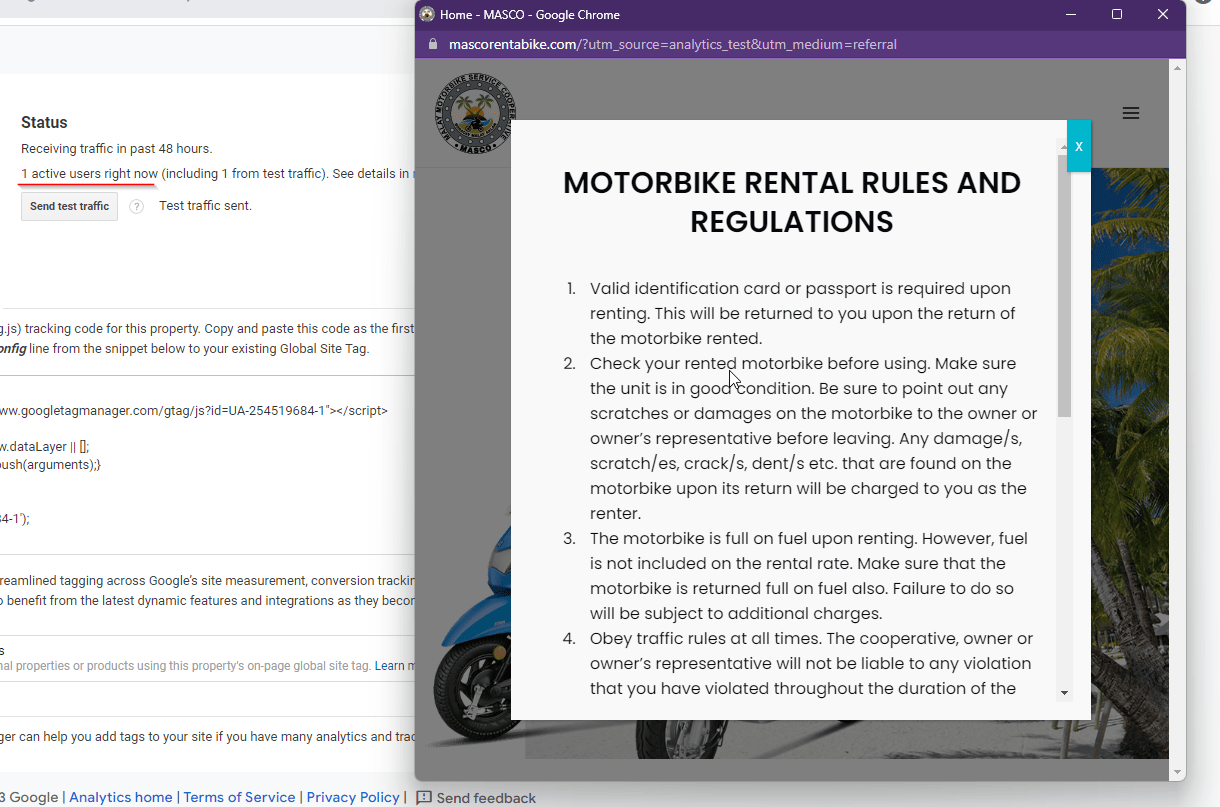Click the page scrollbar up arrow

(x=1177, y=69)
